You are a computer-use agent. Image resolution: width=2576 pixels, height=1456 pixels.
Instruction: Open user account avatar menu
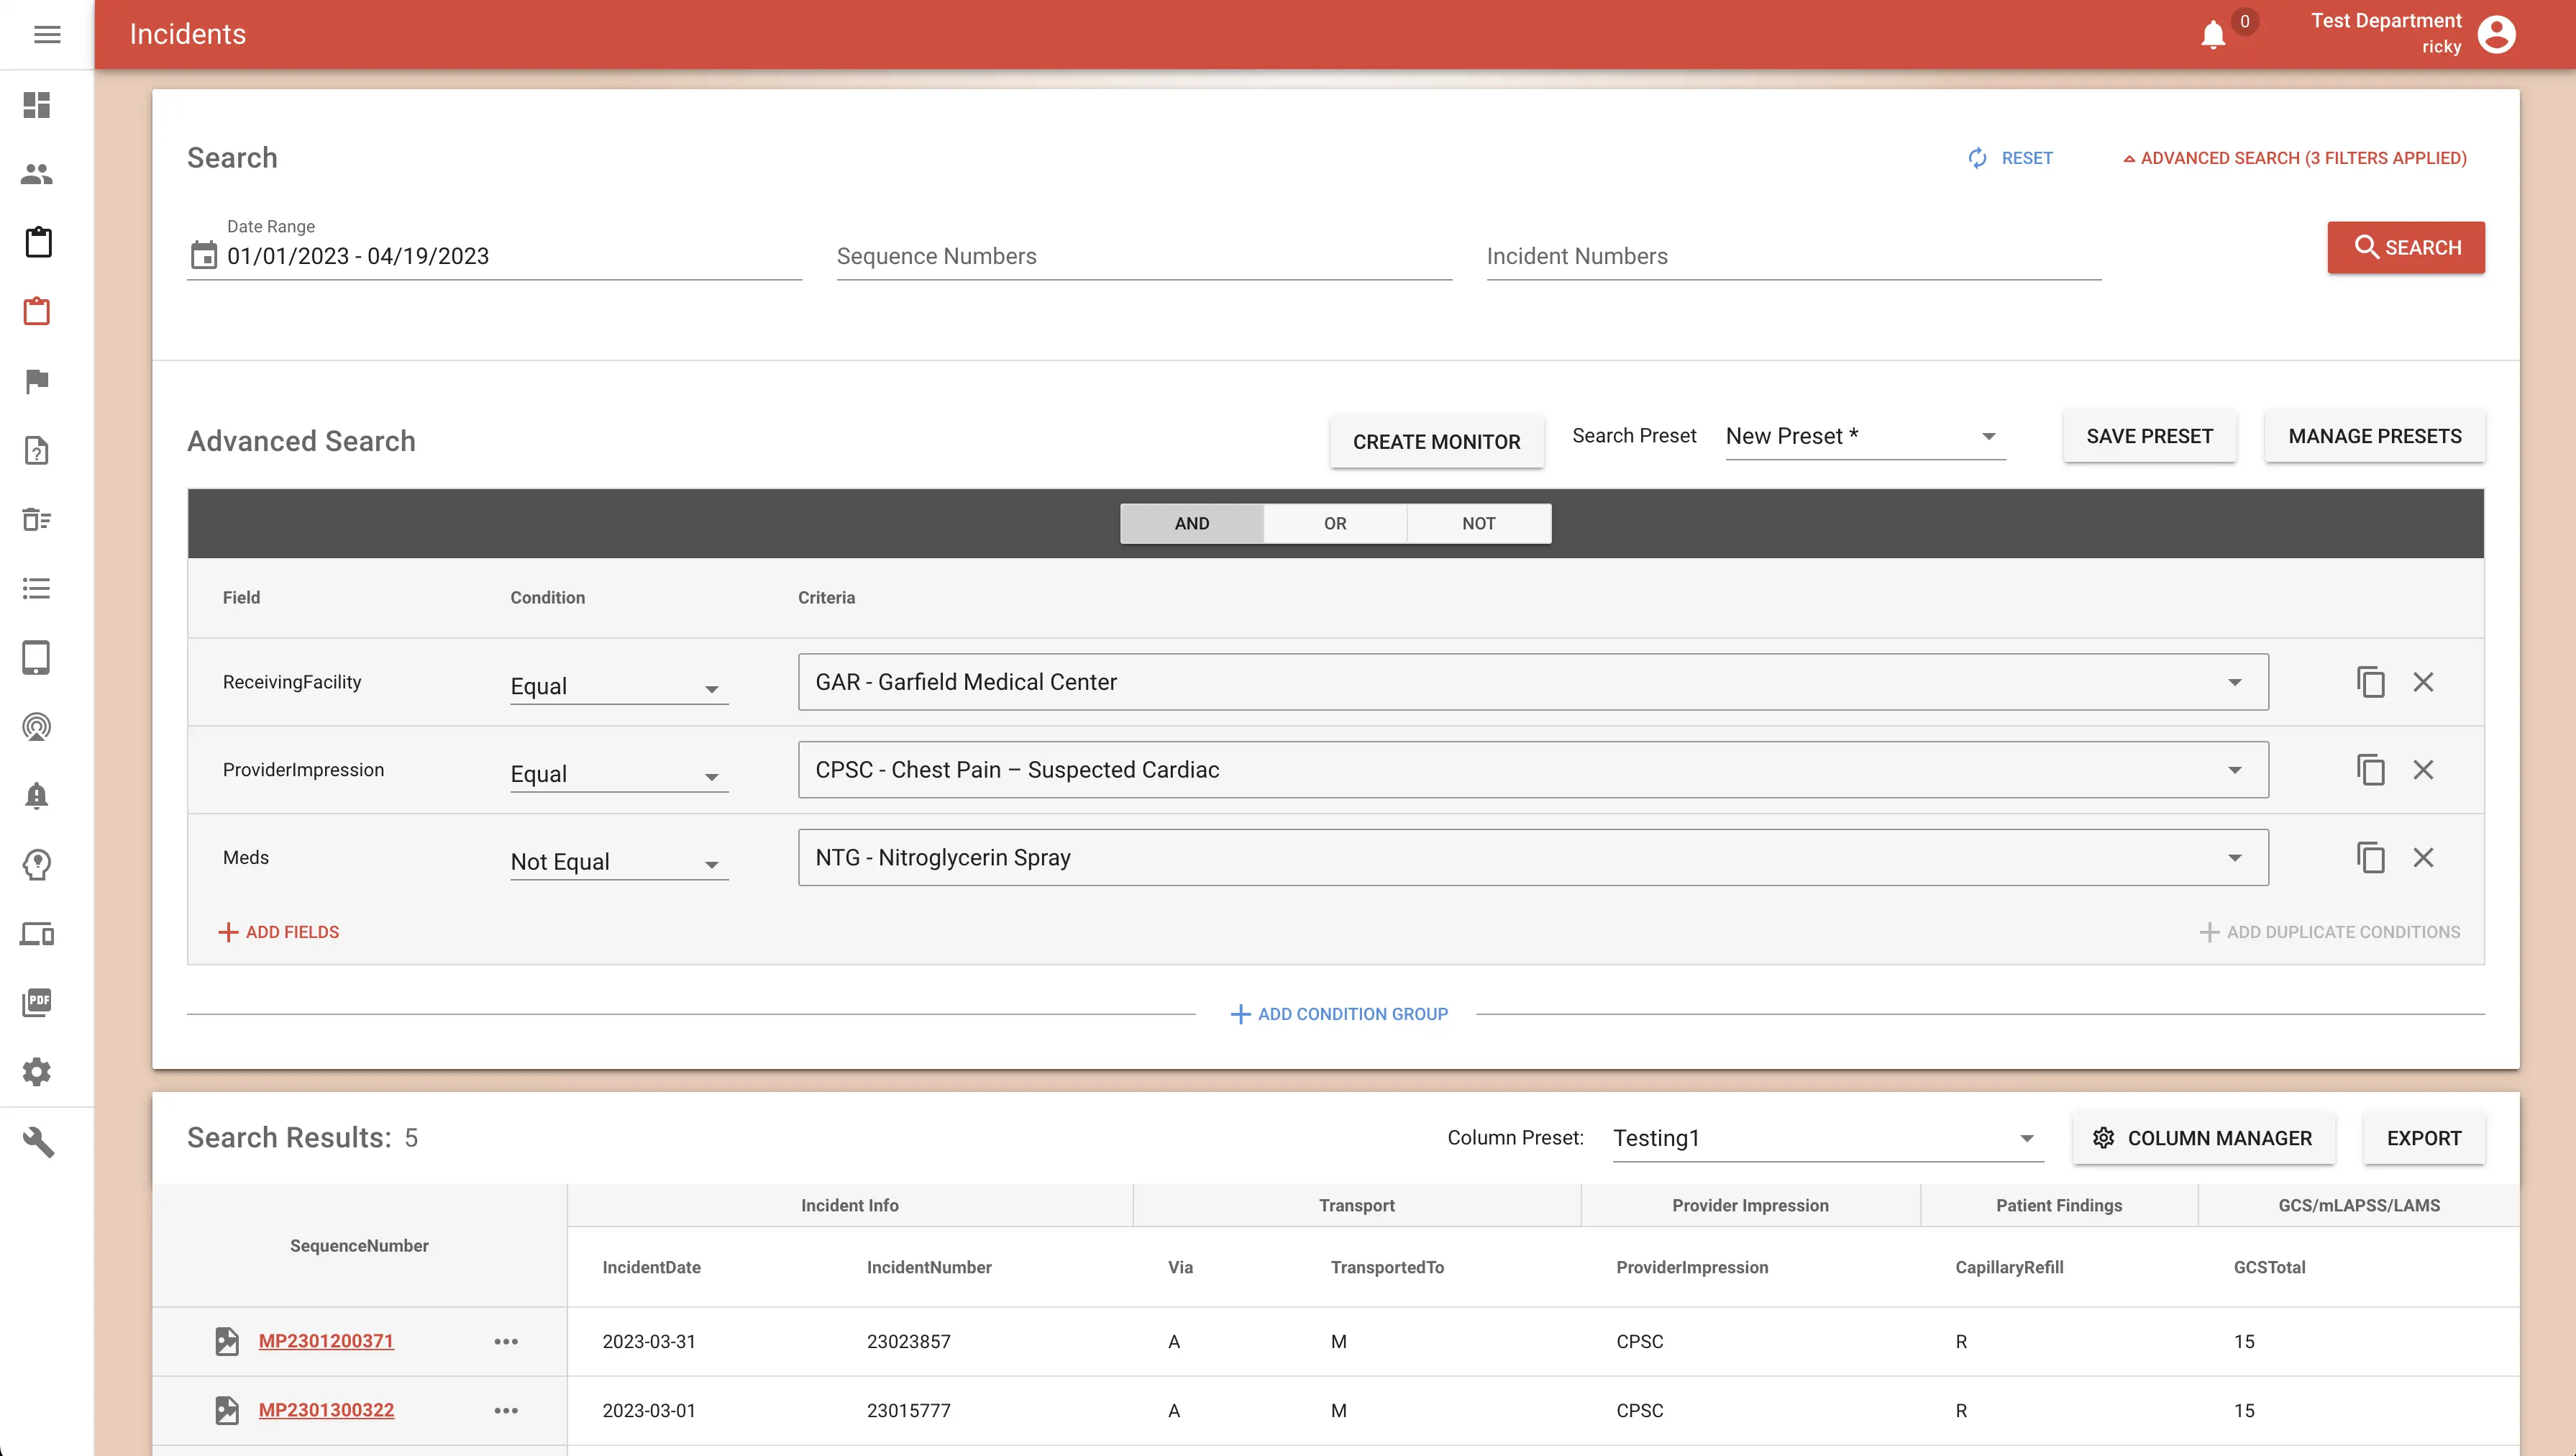pyautogui.click(x=2496, y=34)
